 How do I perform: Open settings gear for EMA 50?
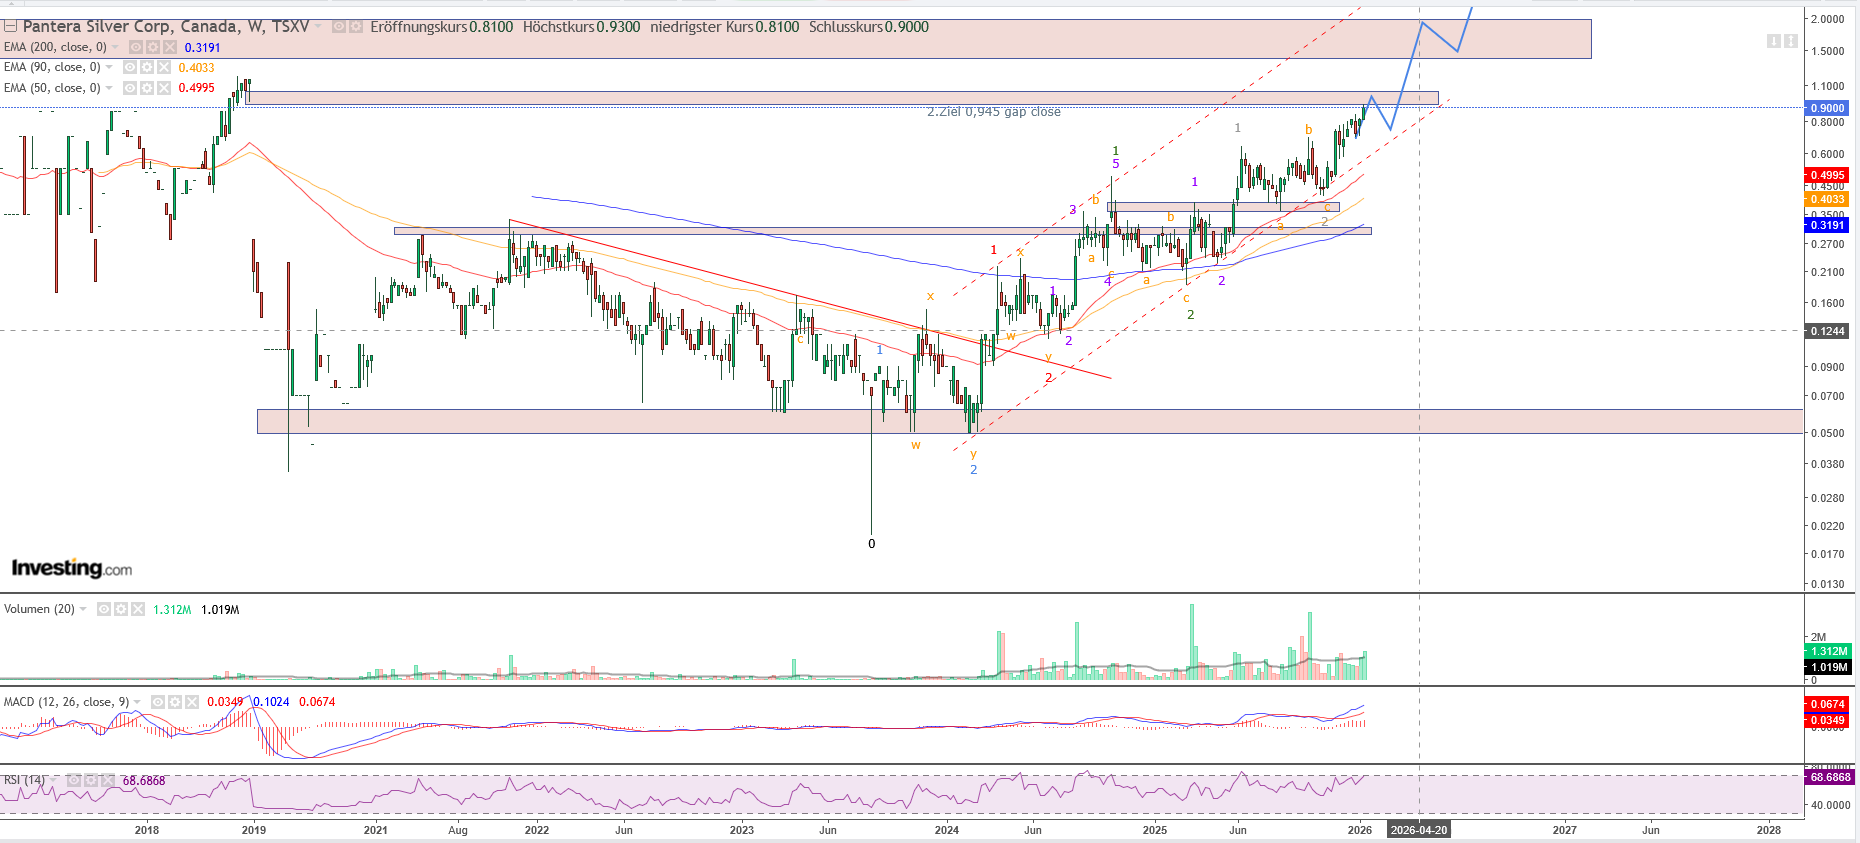147,88
